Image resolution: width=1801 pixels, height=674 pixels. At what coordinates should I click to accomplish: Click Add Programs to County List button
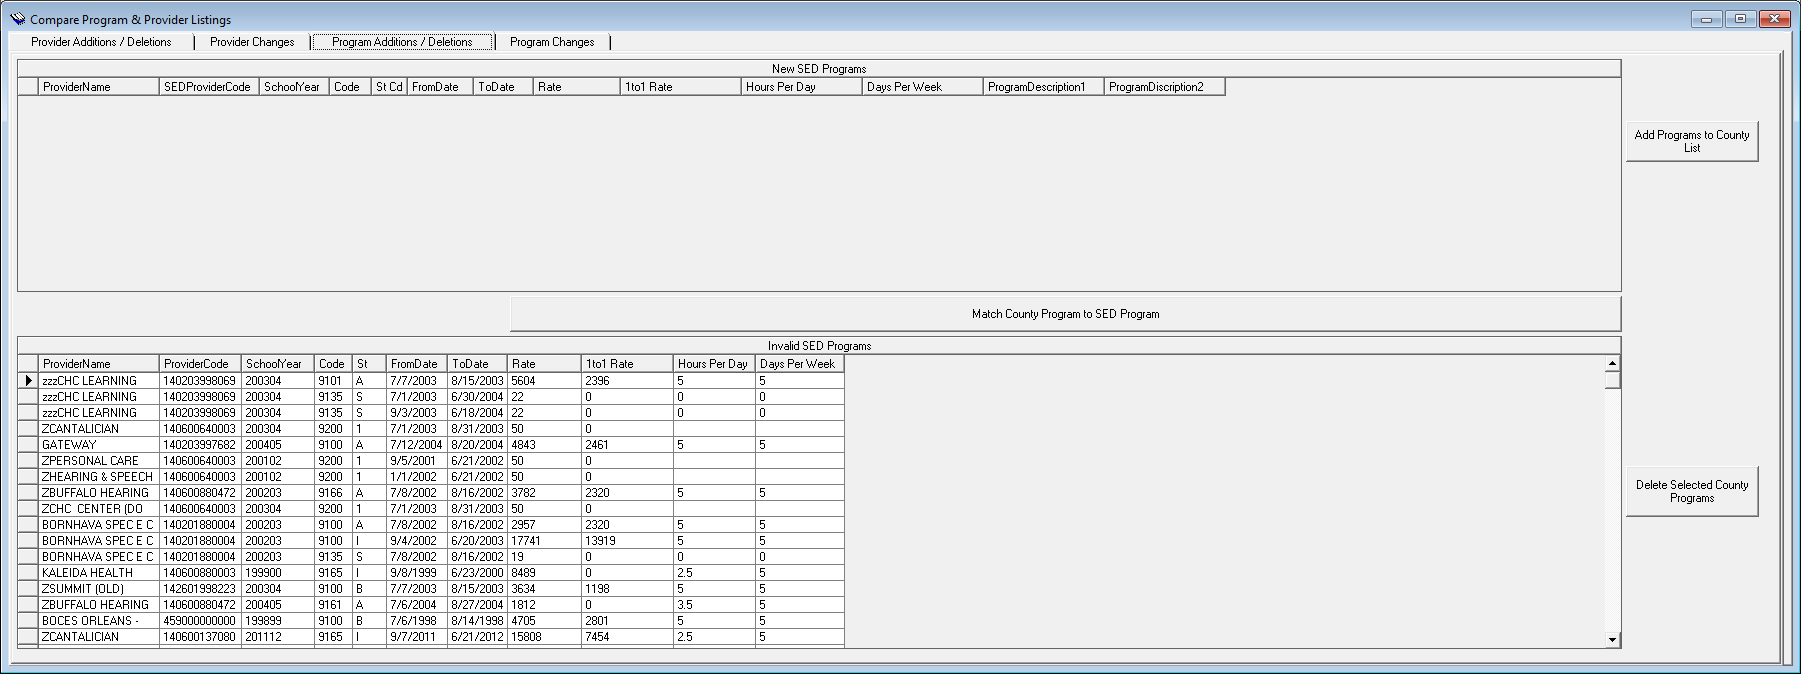(x=1691, y=141)
